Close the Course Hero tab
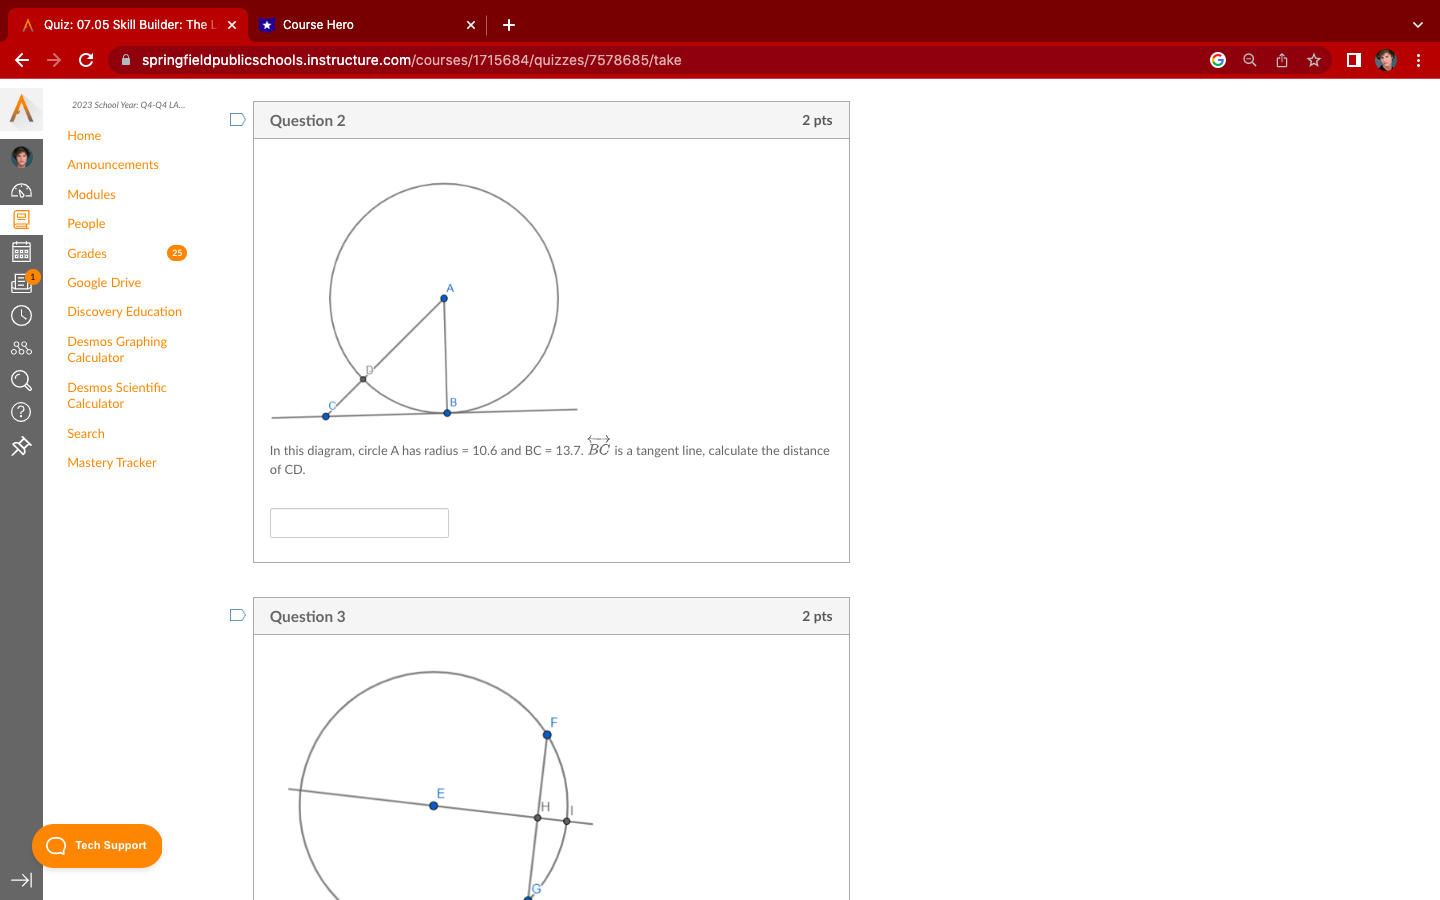Screen dimensions: 1440x900 471,25
